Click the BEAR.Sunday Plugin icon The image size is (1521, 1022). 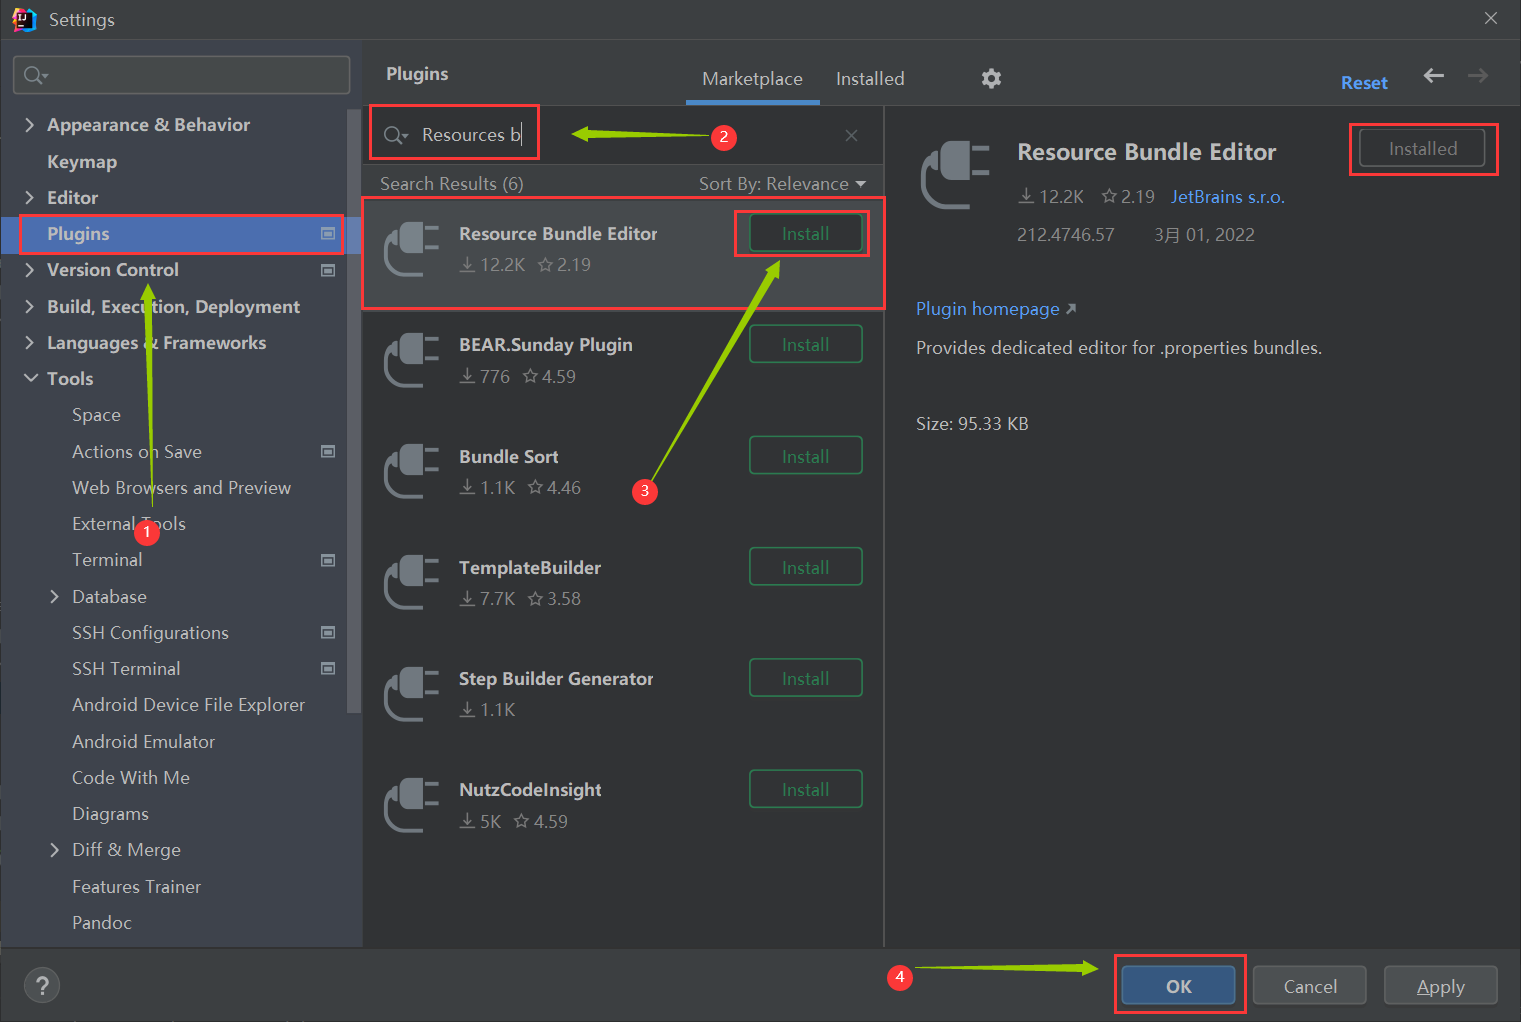(x=412, y=360)
